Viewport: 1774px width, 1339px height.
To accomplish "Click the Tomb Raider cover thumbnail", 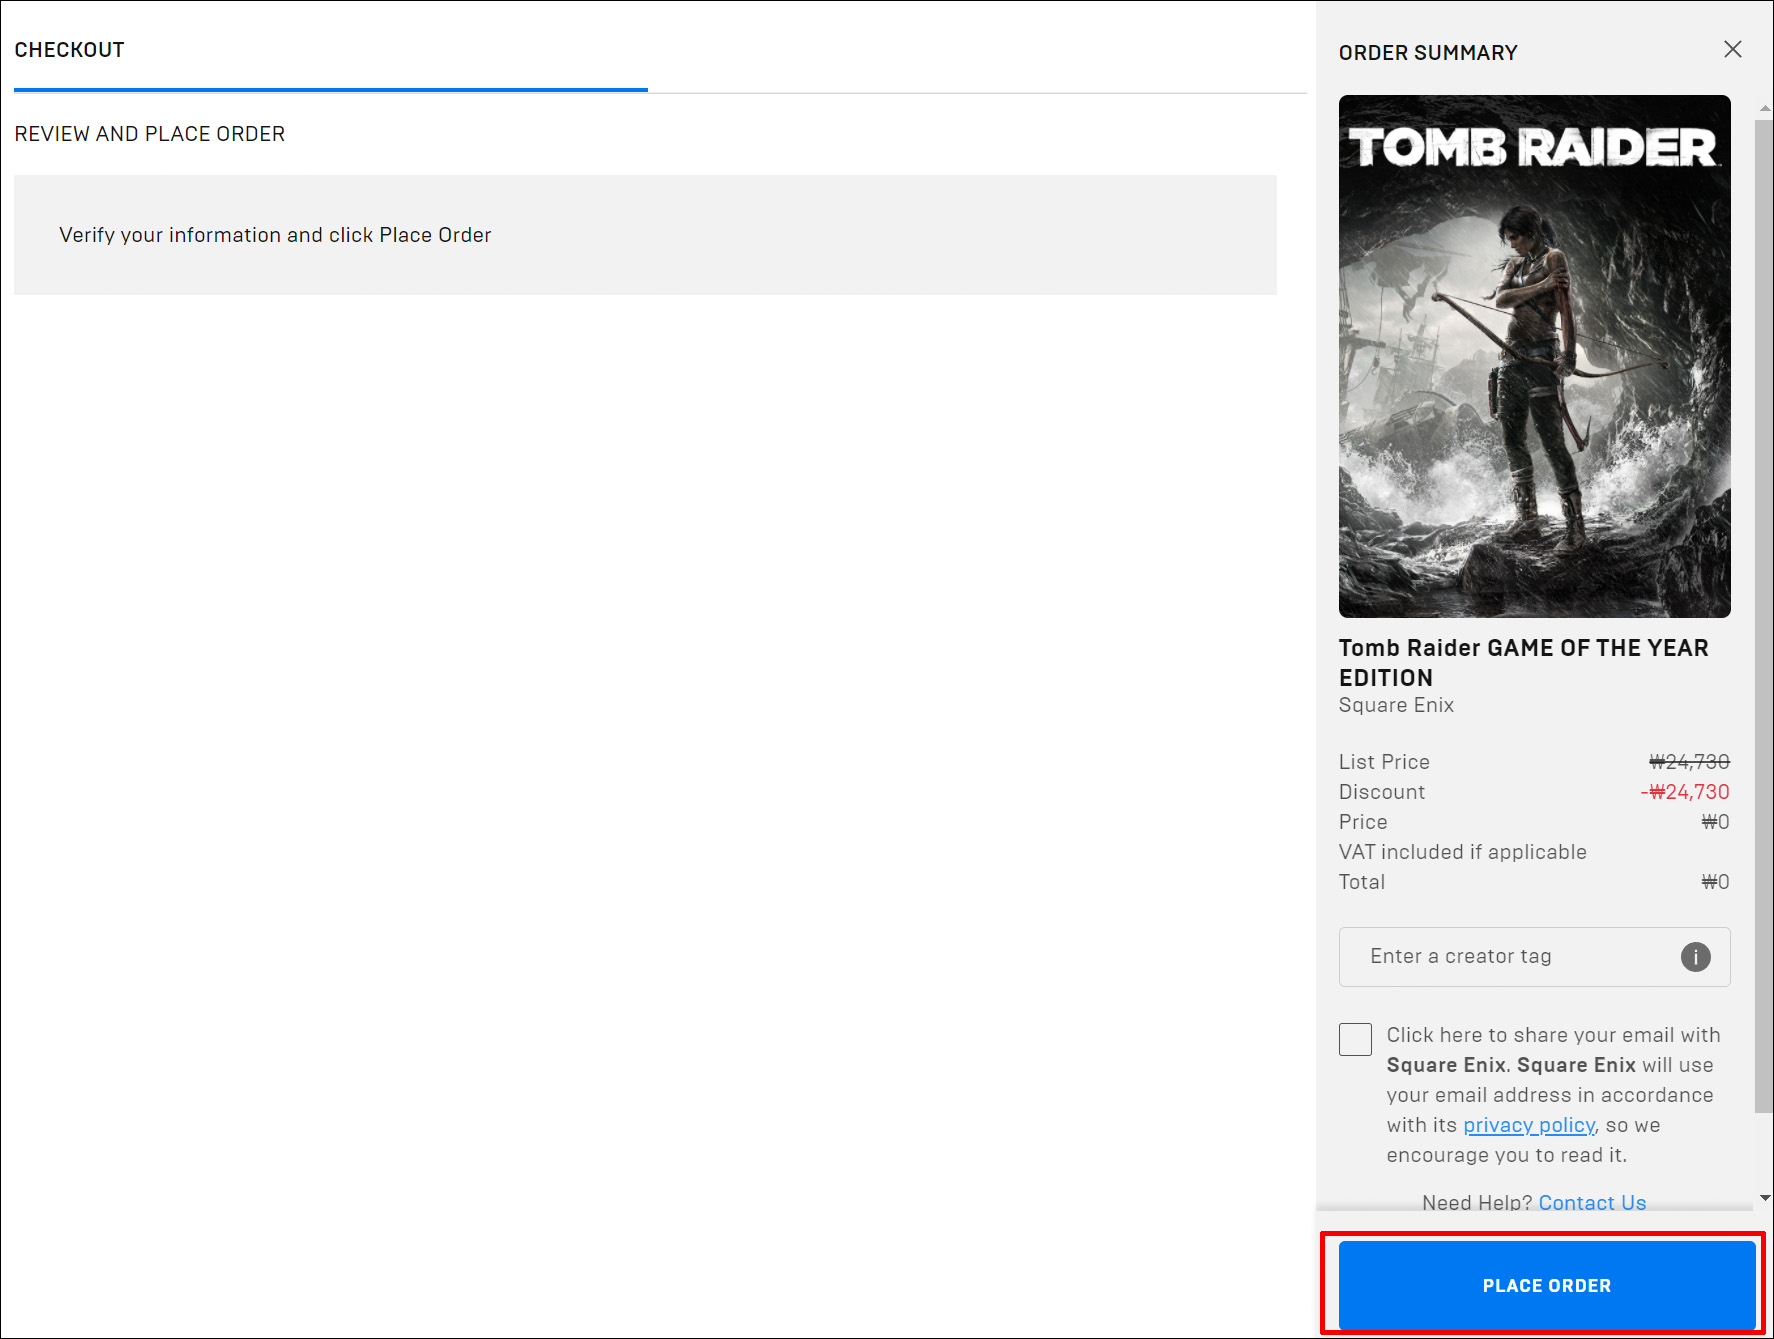I will tap(1535, 356).
